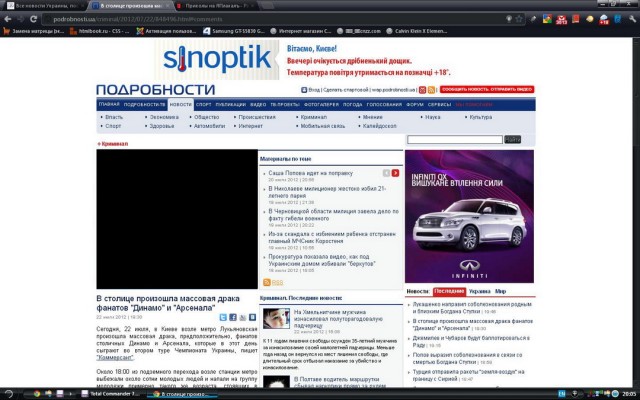Open thumbnail of Хмельнитчина news item
Viewport: 640px width, 400px height.
coord(276,318)
